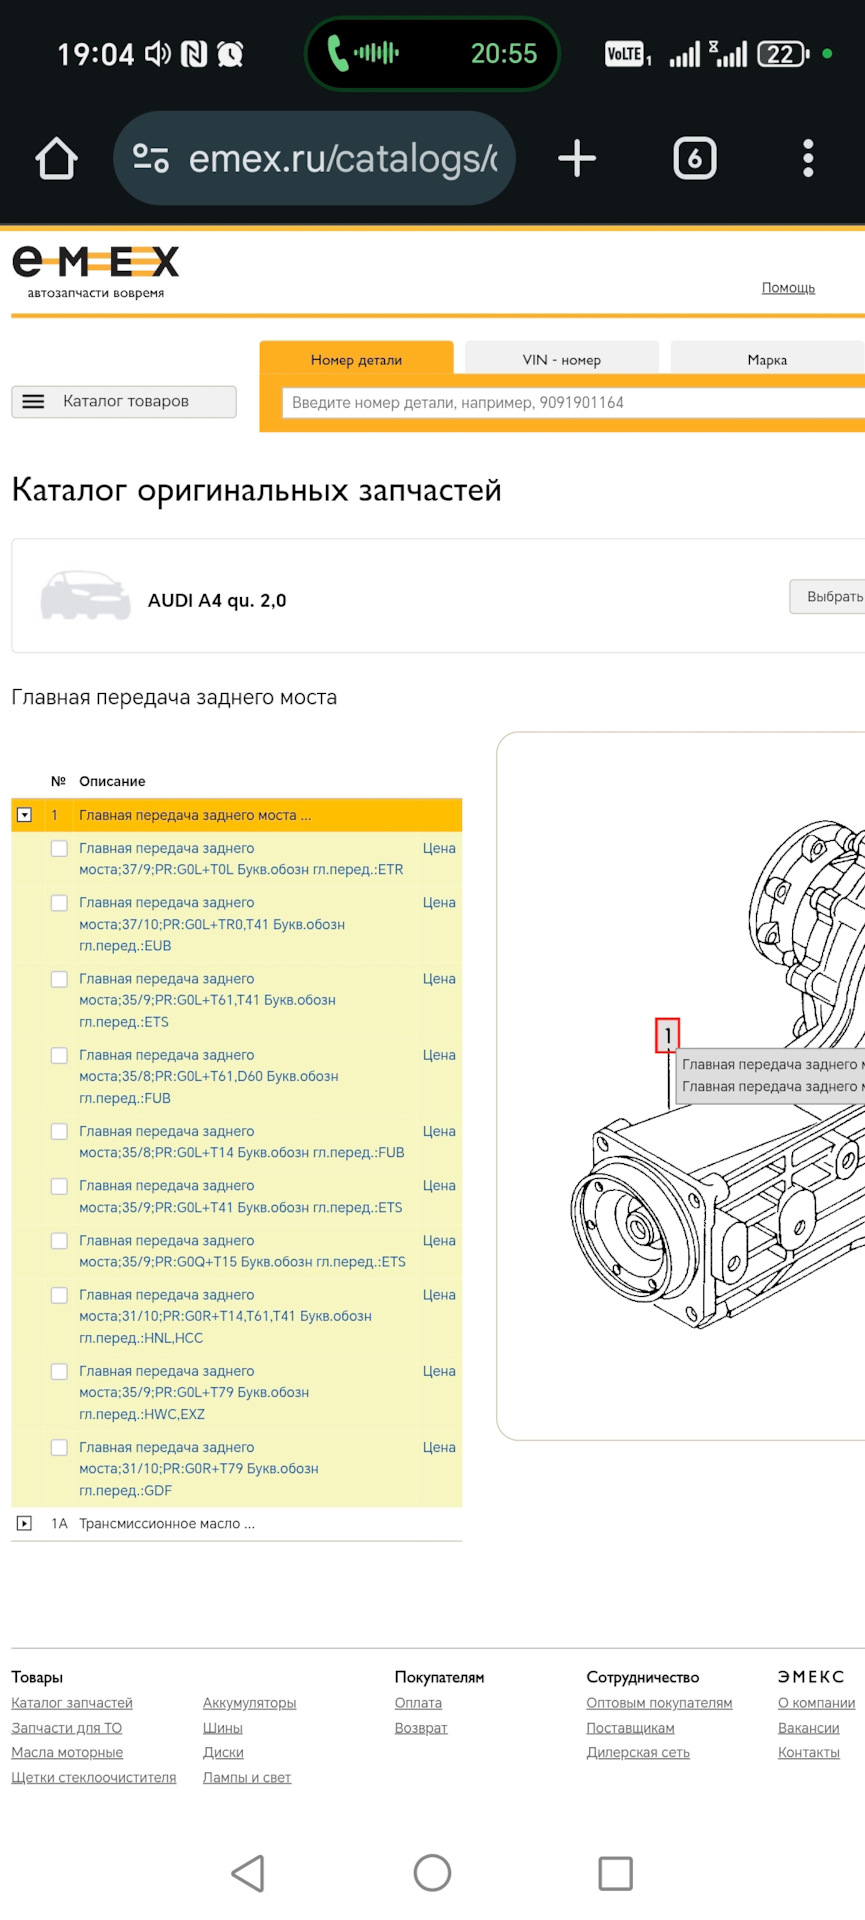The height and width of the screenshot is (1920, 865).
Task: Open the Помощь link
Action: coord(788,288)
